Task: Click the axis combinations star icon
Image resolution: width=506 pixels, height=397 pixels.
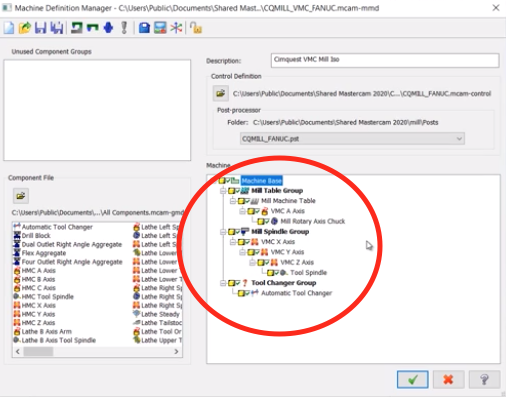Action: [x=176, y=28]
